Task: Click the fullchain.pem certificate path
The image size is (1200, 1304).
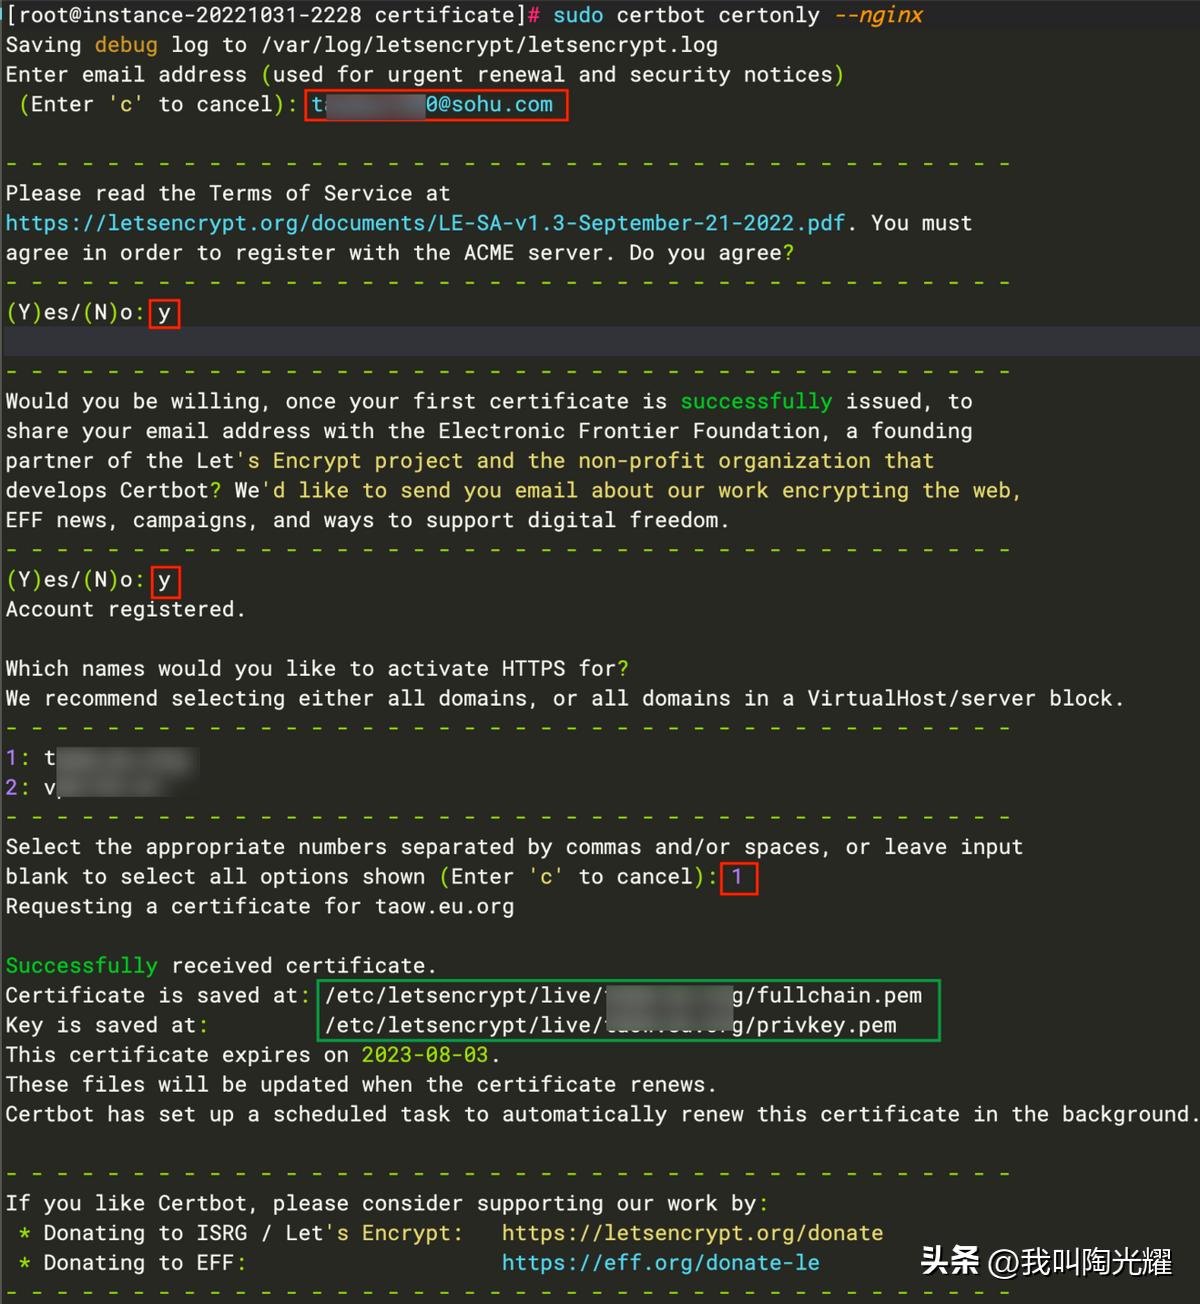Action: (x=623, y=995)
